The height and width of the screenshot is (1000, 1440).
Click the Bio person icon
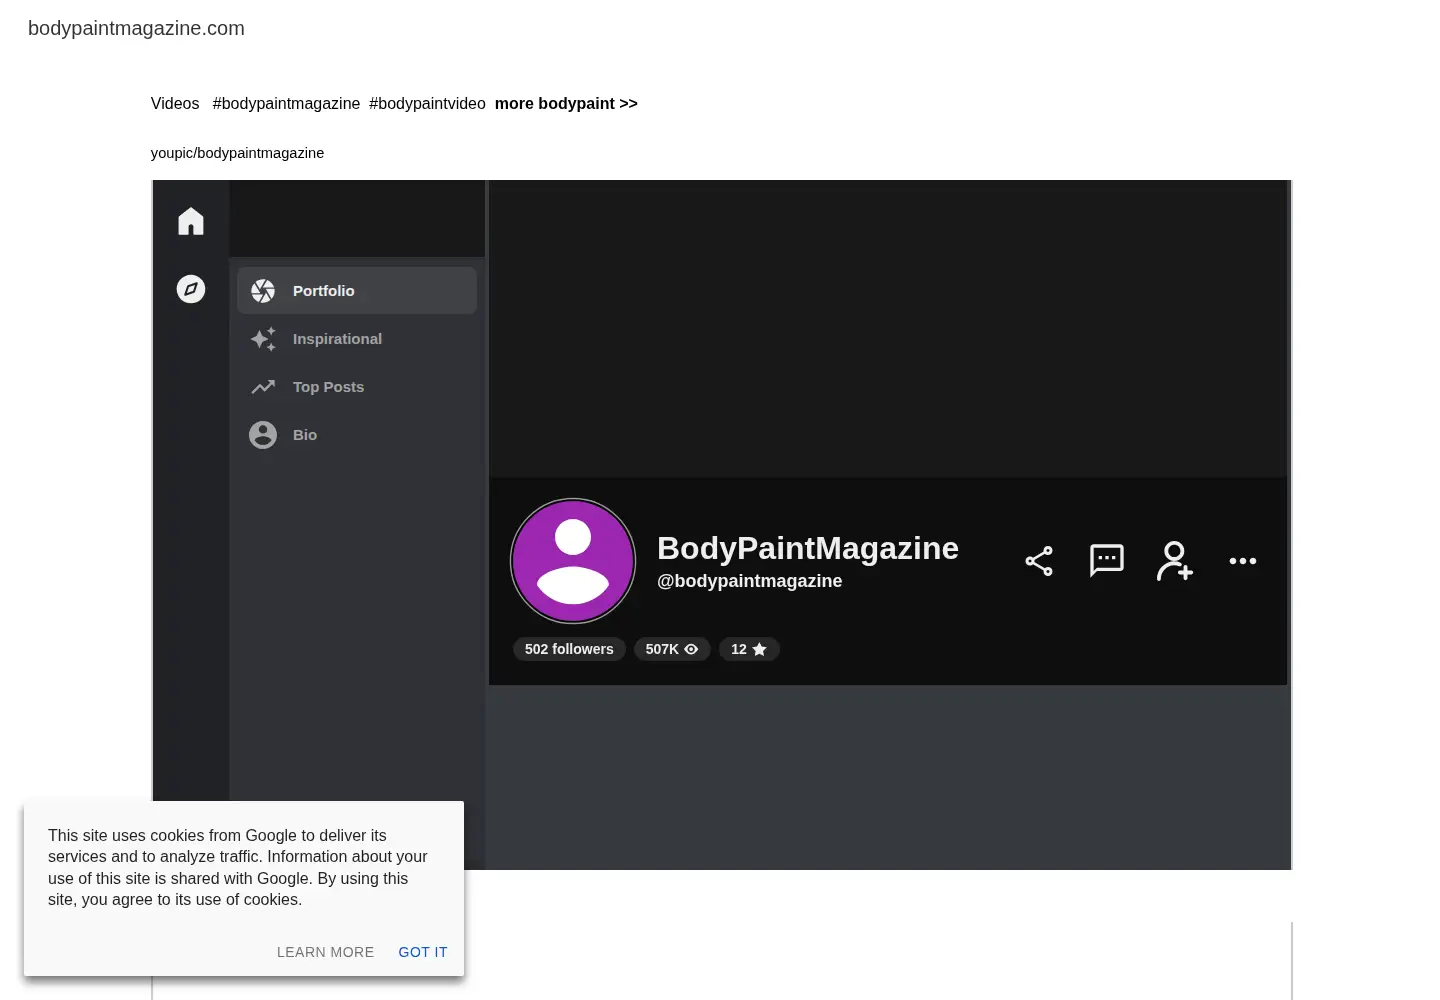[263, 435]
